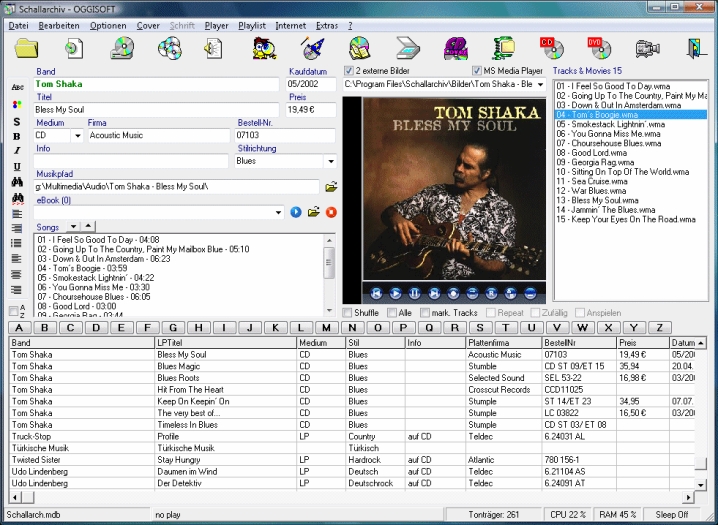Toggle the 2 externe Bilder checkbox
The image size is (718, 525).
[x=348, y=71]
